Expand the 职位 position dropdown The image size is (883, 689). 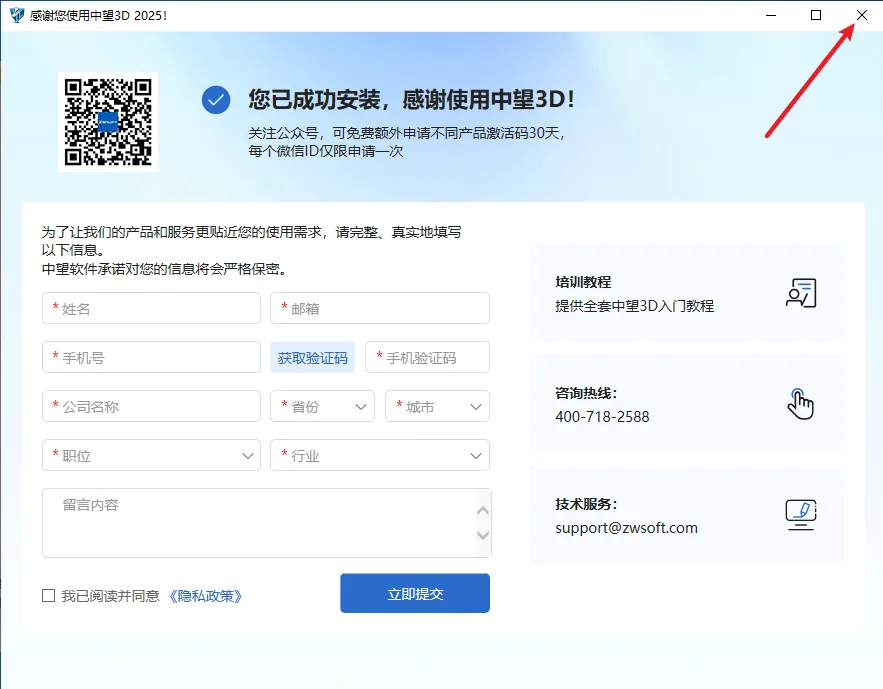(x=151, y=455)
